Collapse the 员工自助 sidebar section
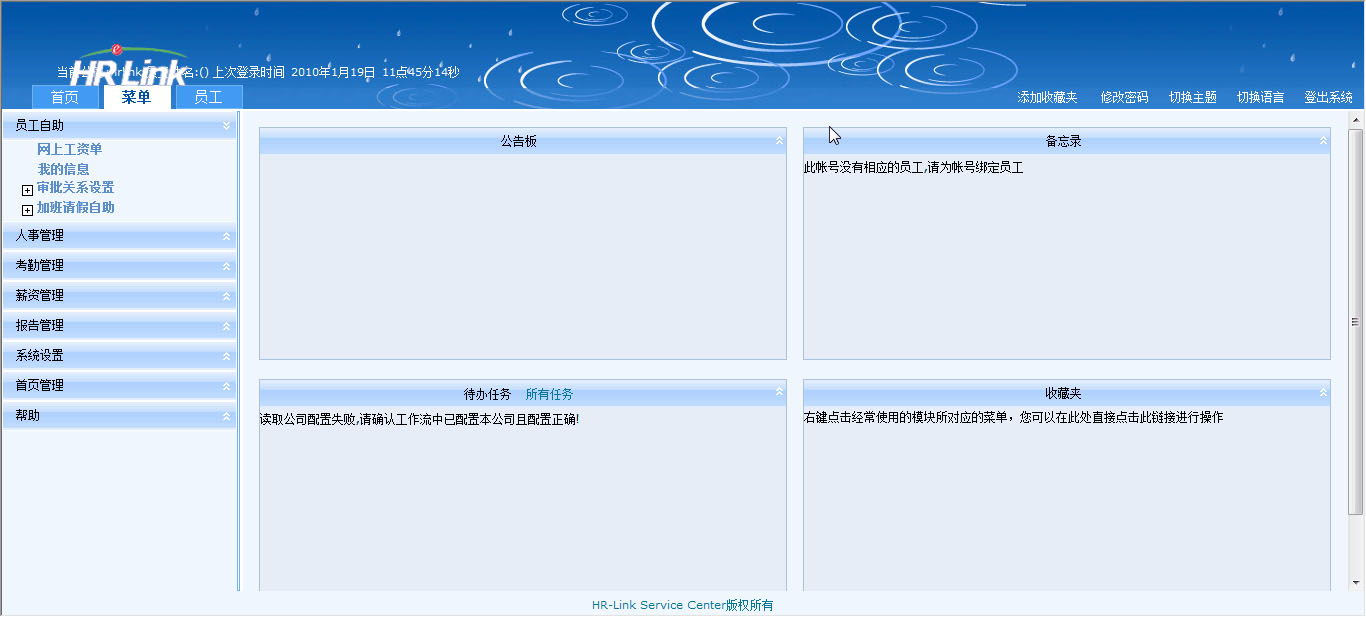Screen dimensions: 1366x617 (x=226, y=126)
